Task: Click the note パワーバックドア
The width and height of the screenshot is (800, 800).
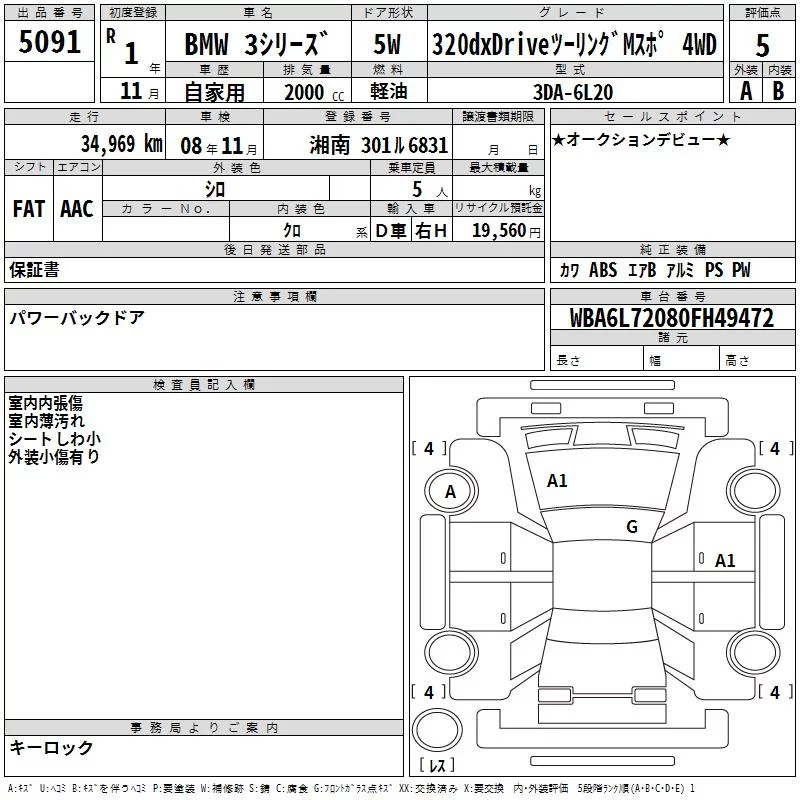Action: click(x=77, y=318)
